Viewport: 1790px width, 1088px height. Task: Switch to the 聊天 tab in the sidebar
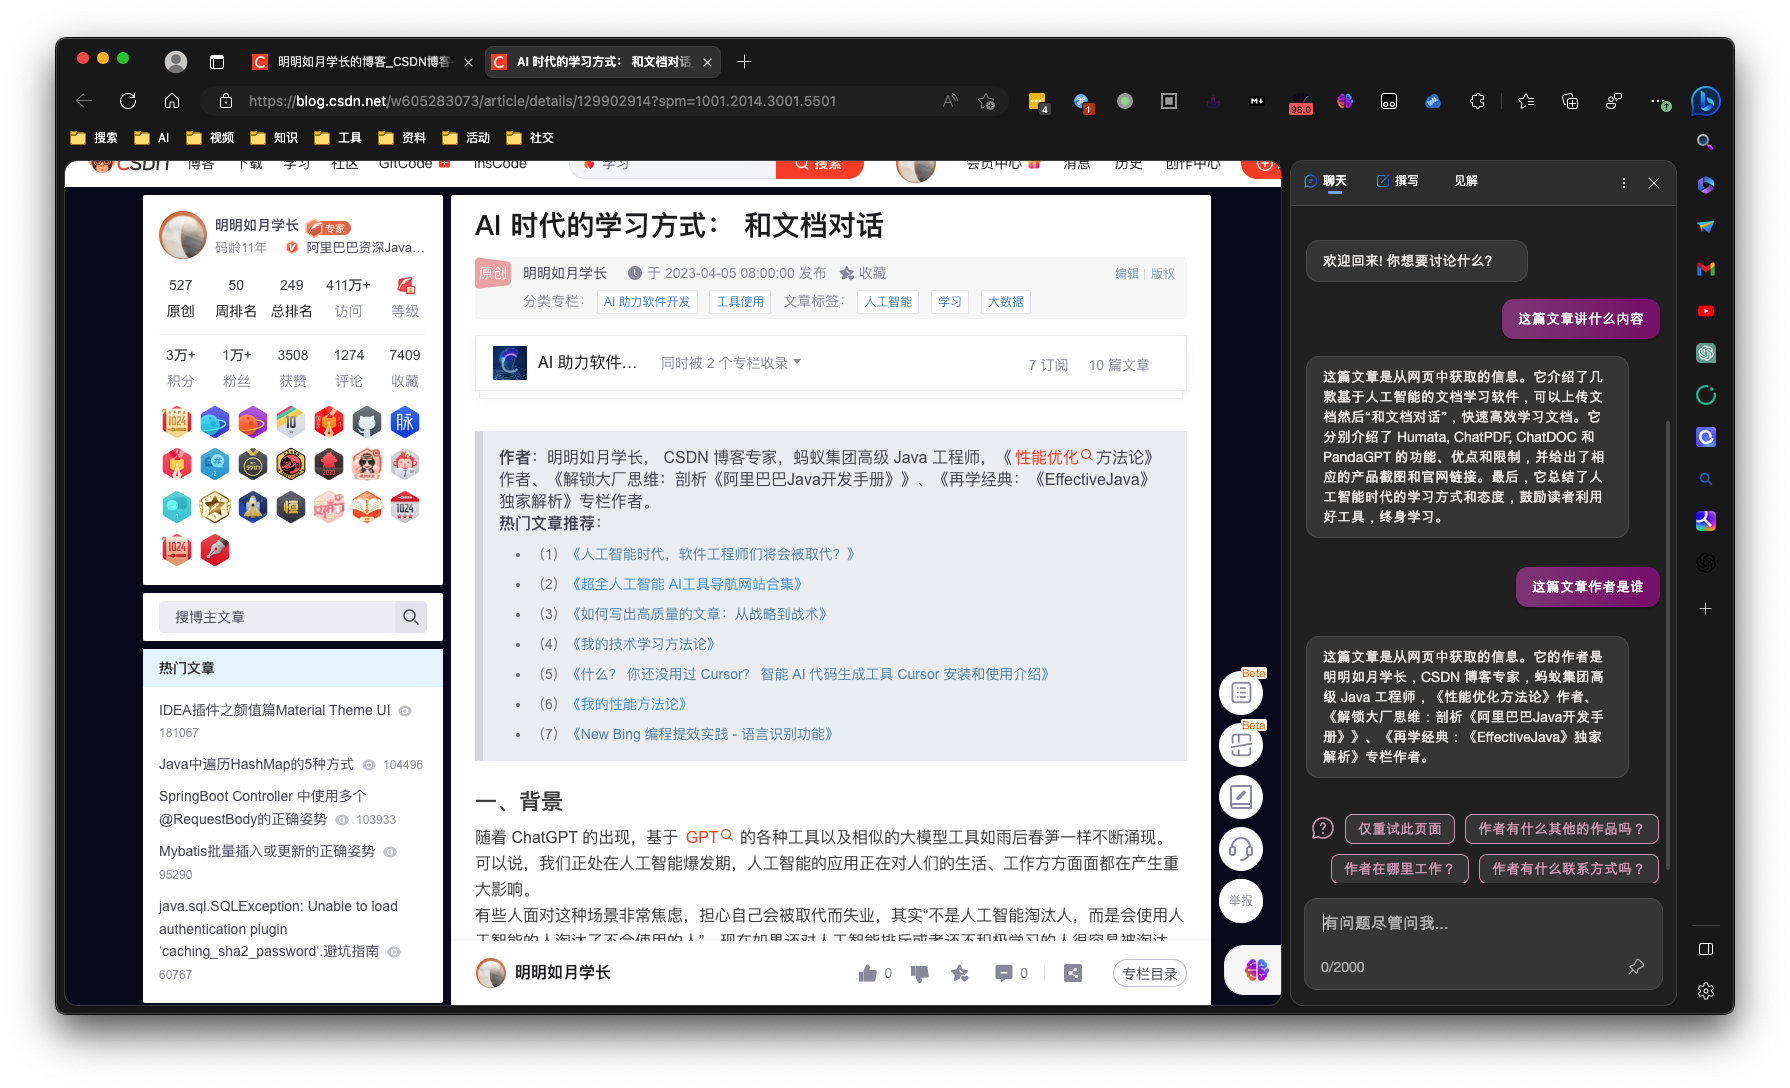pos(1326,181)
